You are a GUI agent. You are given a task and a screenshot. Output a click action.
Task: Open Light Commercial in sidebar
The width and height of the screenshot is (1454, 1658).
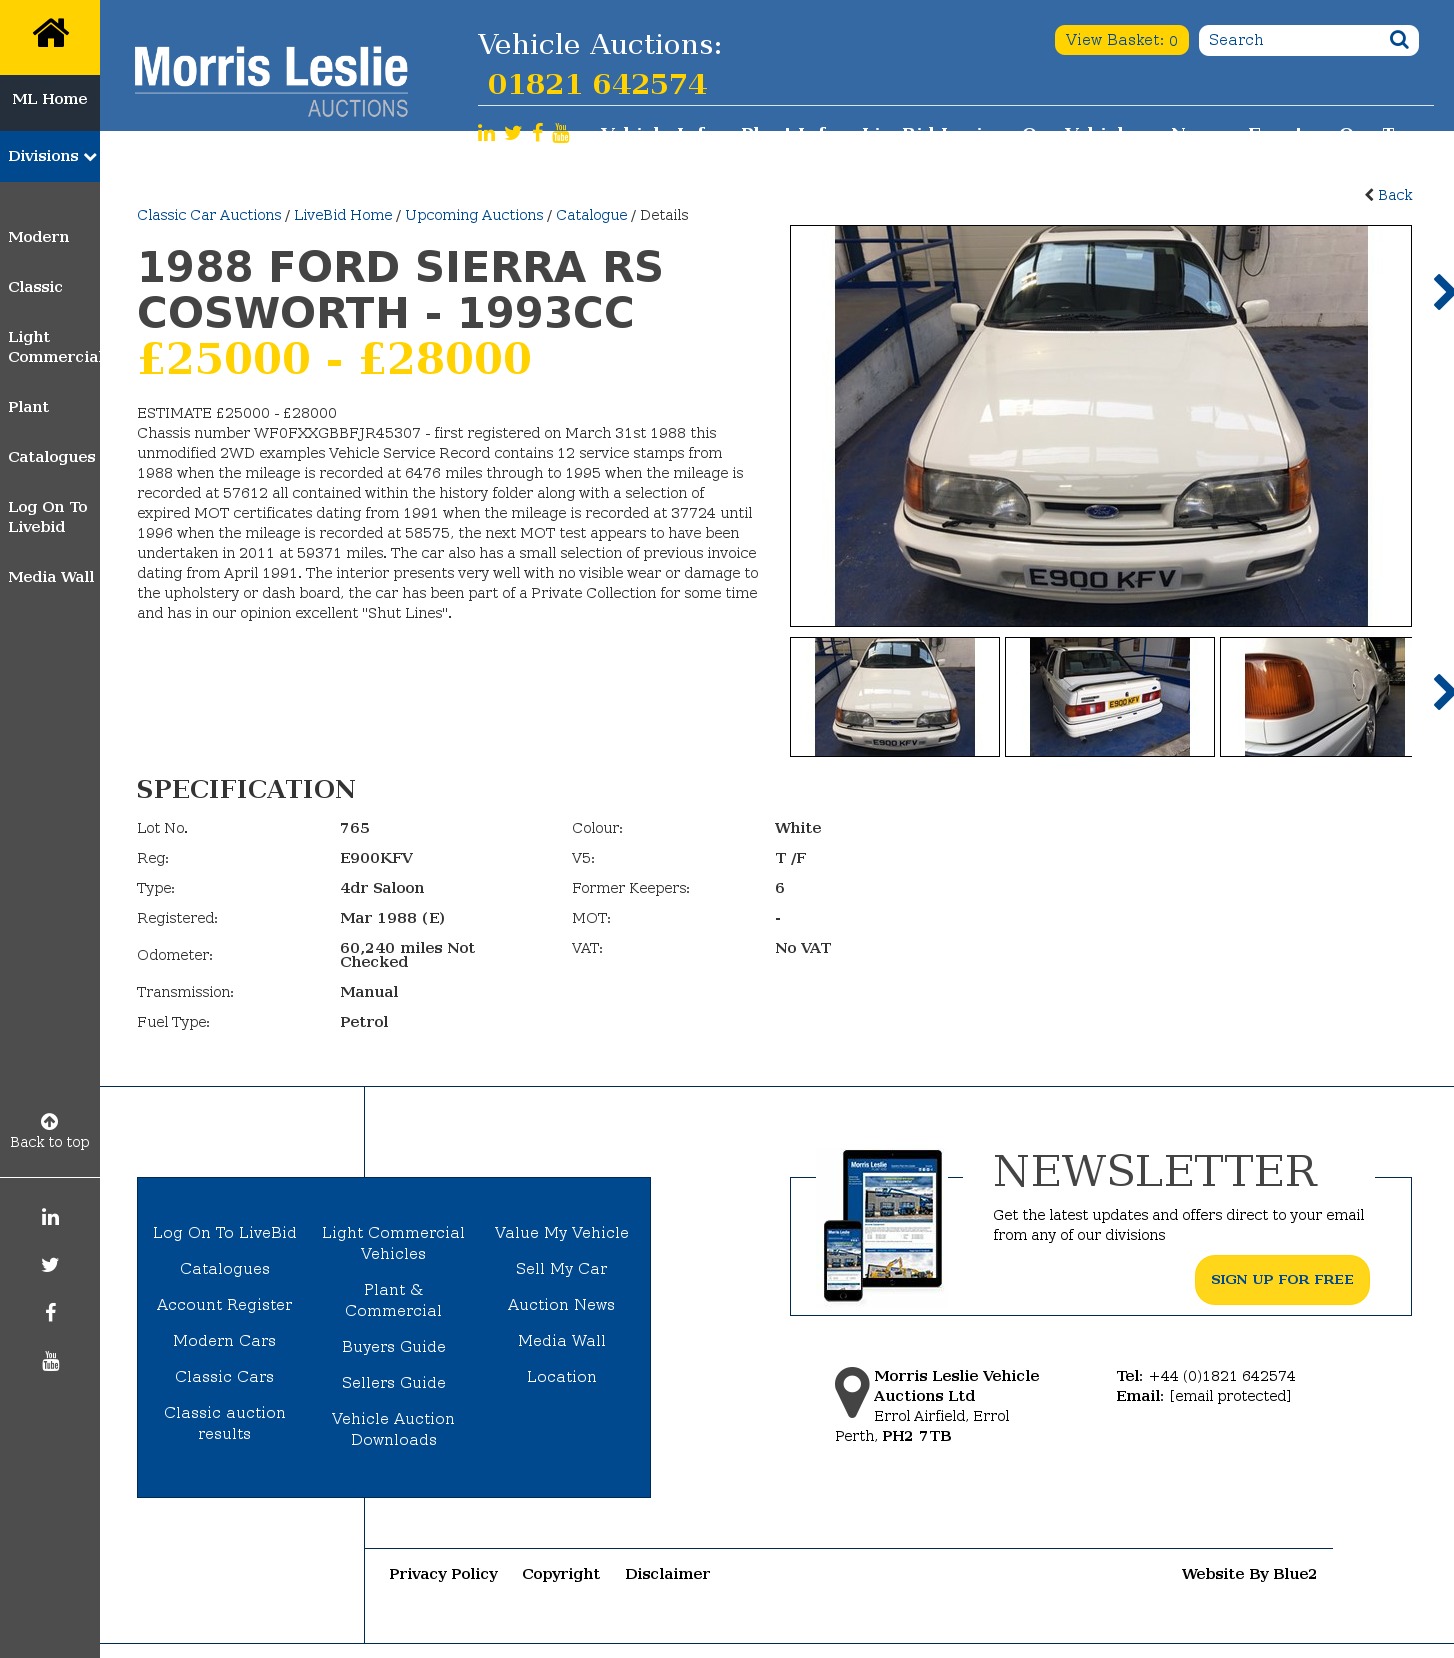54,347
